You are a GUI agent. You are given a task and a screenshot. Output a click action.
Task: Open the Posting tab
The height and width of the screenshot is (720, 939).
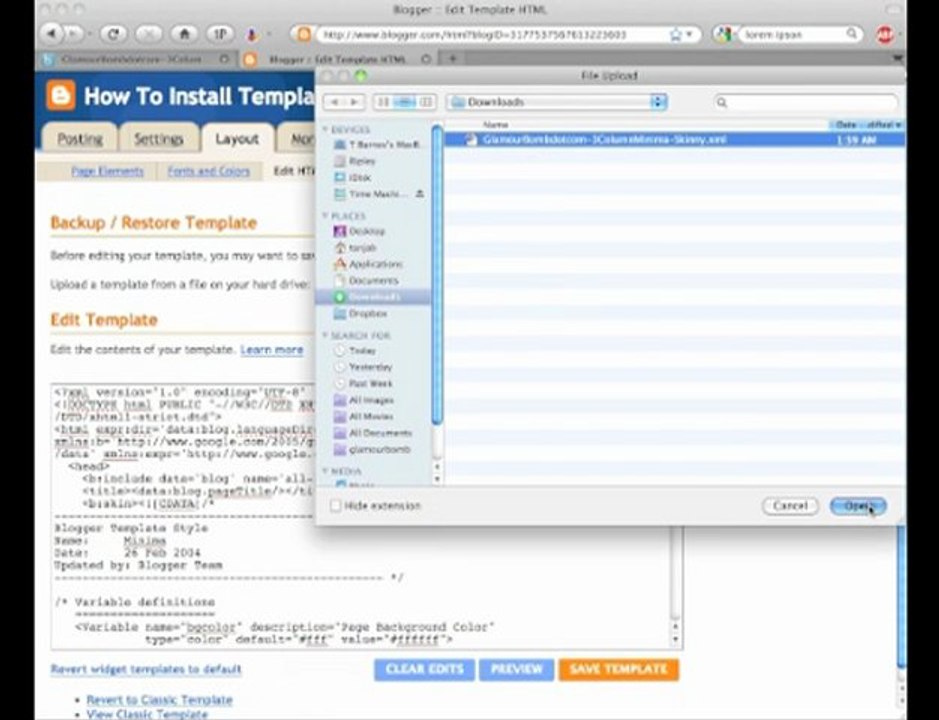point(80,138)
